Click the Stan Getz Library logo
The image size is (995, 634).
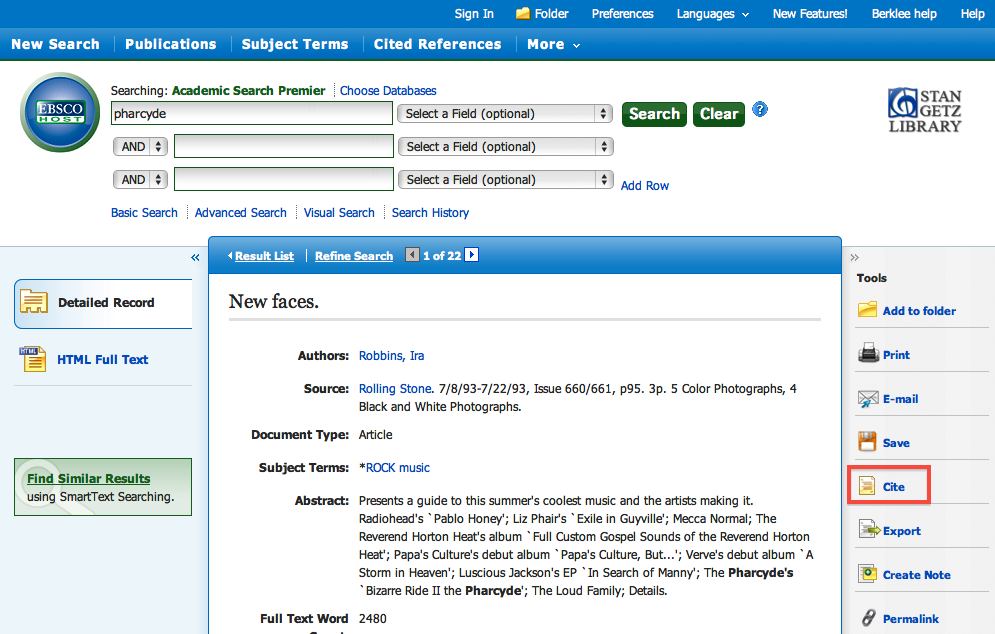point(925,110)
